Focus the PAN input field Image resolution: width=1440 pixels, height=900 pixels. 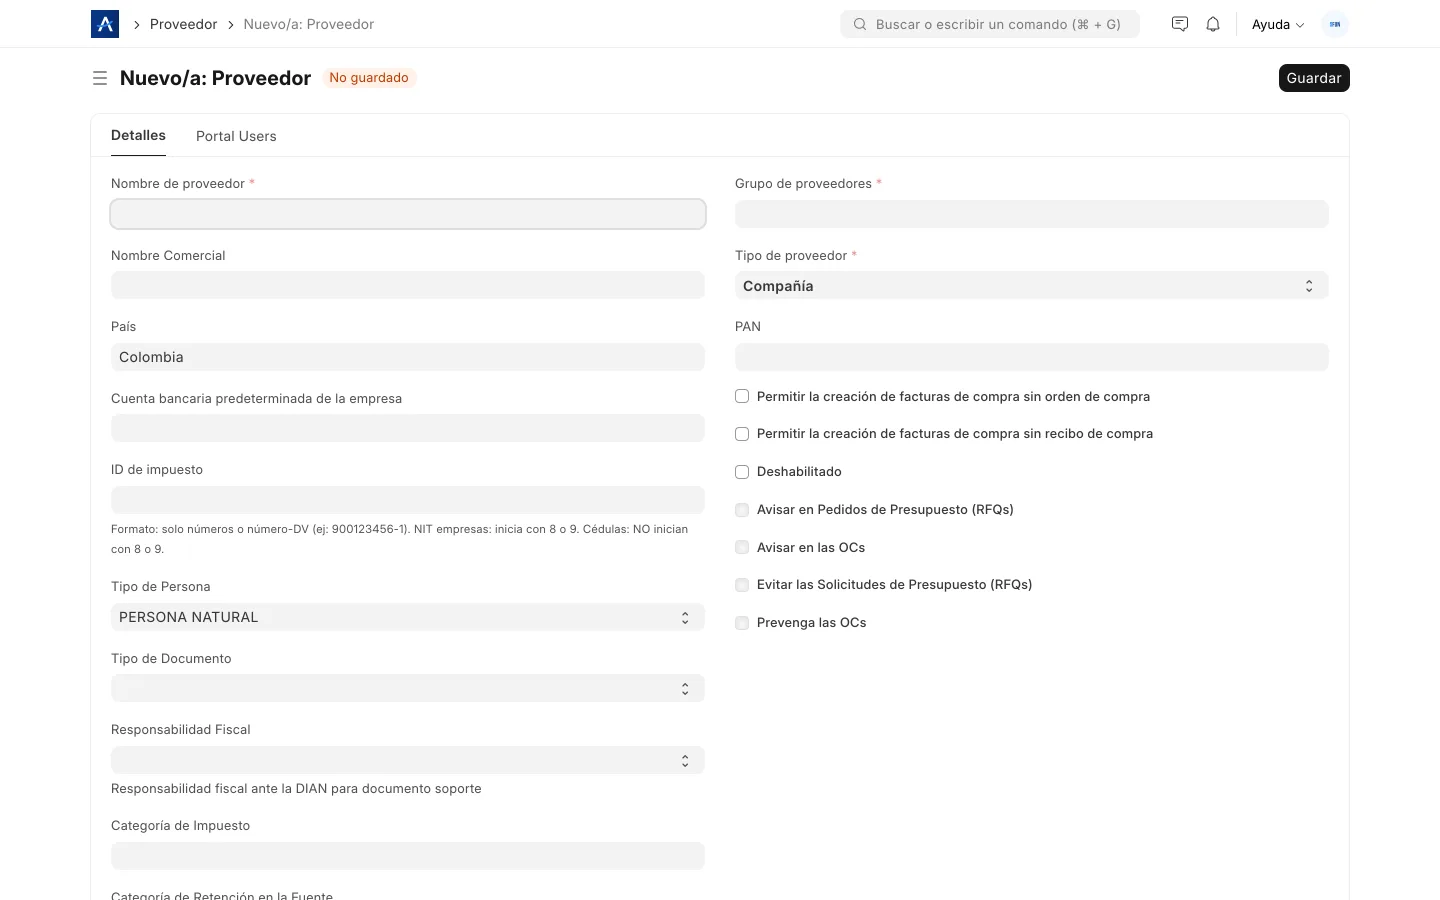[x=1032, y=357]
